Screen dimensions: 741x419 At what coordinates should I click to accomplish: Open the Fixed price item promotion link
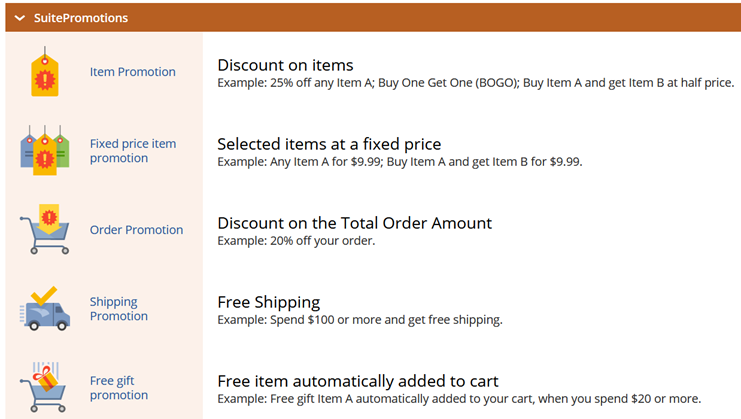[132, 151]
